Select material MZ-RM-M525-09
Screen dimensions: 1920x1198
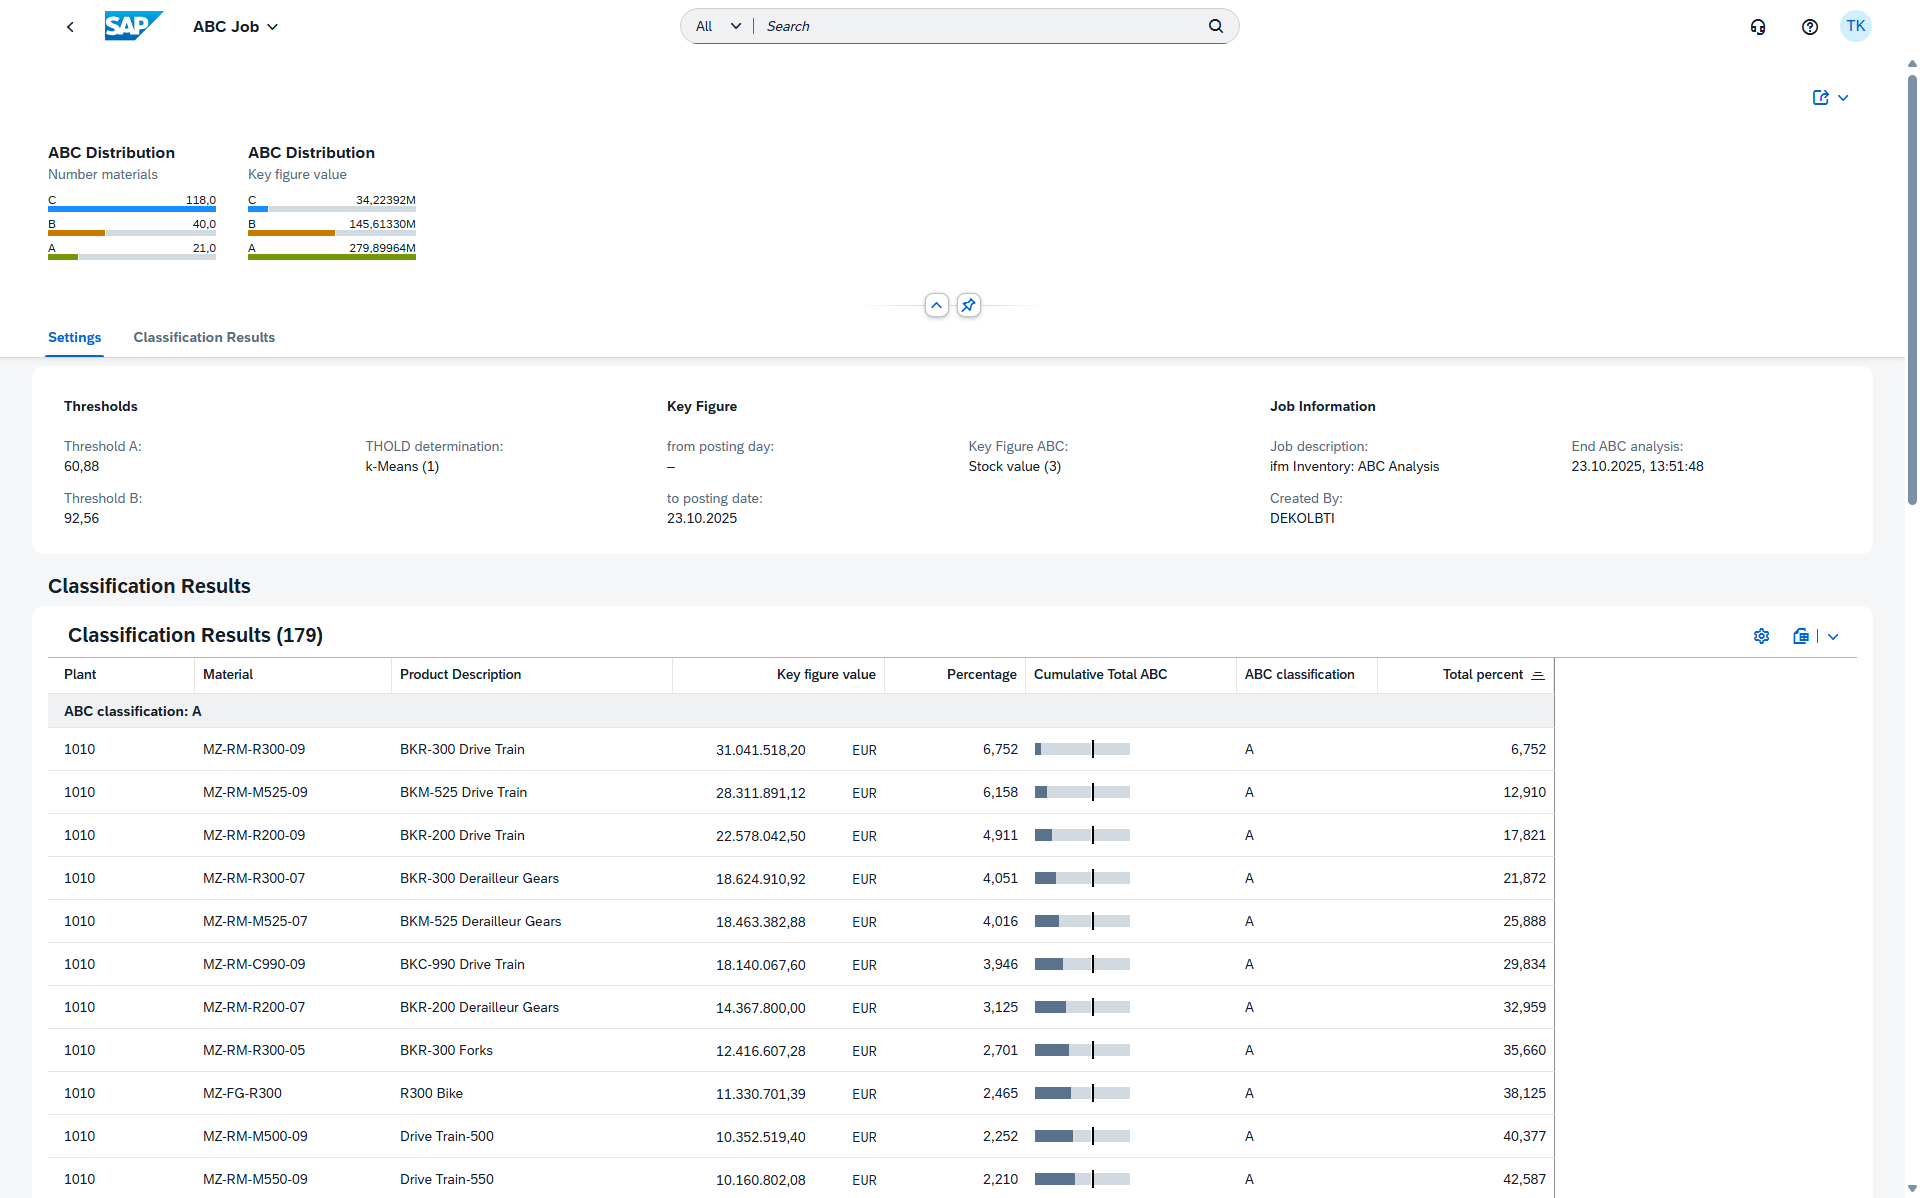pyautogui.click(x=255, y=792)
